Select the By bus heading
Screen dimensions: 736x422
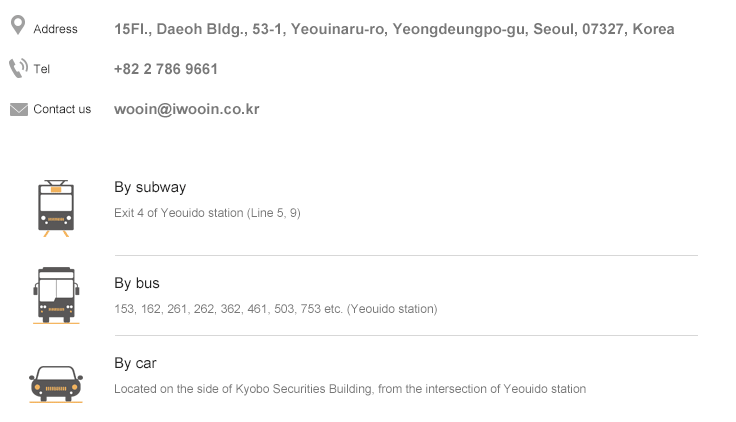(137, 283)
